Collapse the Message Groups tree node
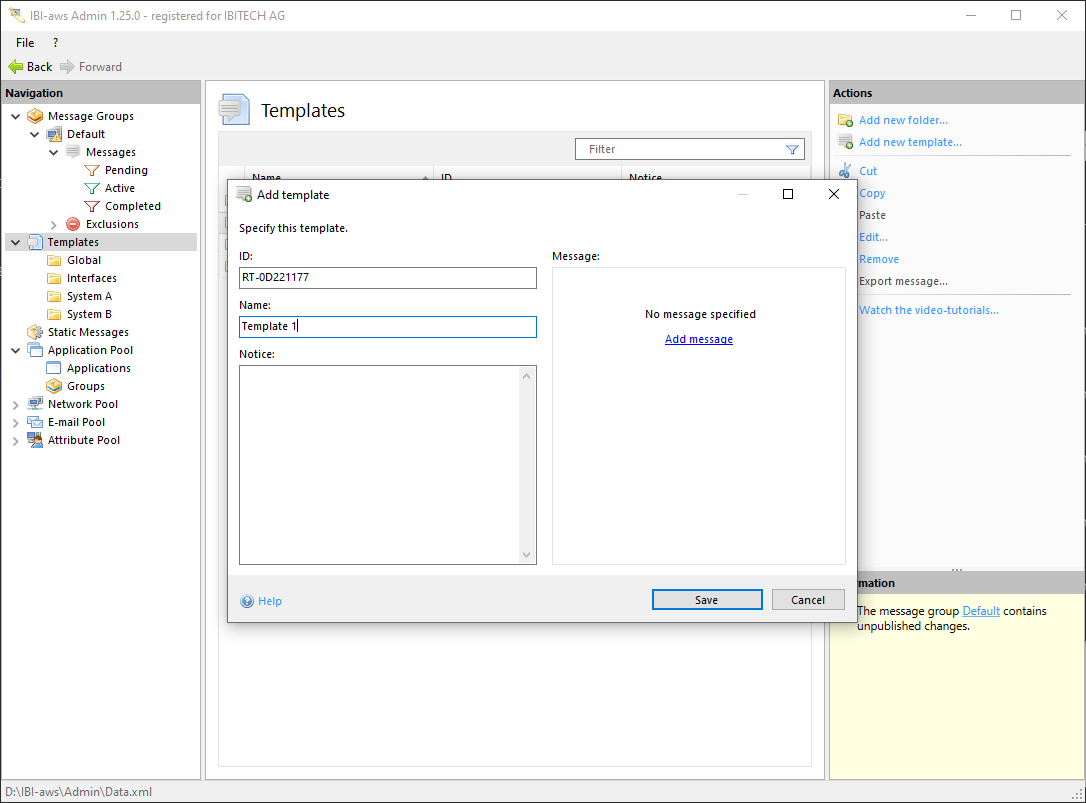Image resolution: width=1086 pixels, height=803 pixels. coord(15,116)
